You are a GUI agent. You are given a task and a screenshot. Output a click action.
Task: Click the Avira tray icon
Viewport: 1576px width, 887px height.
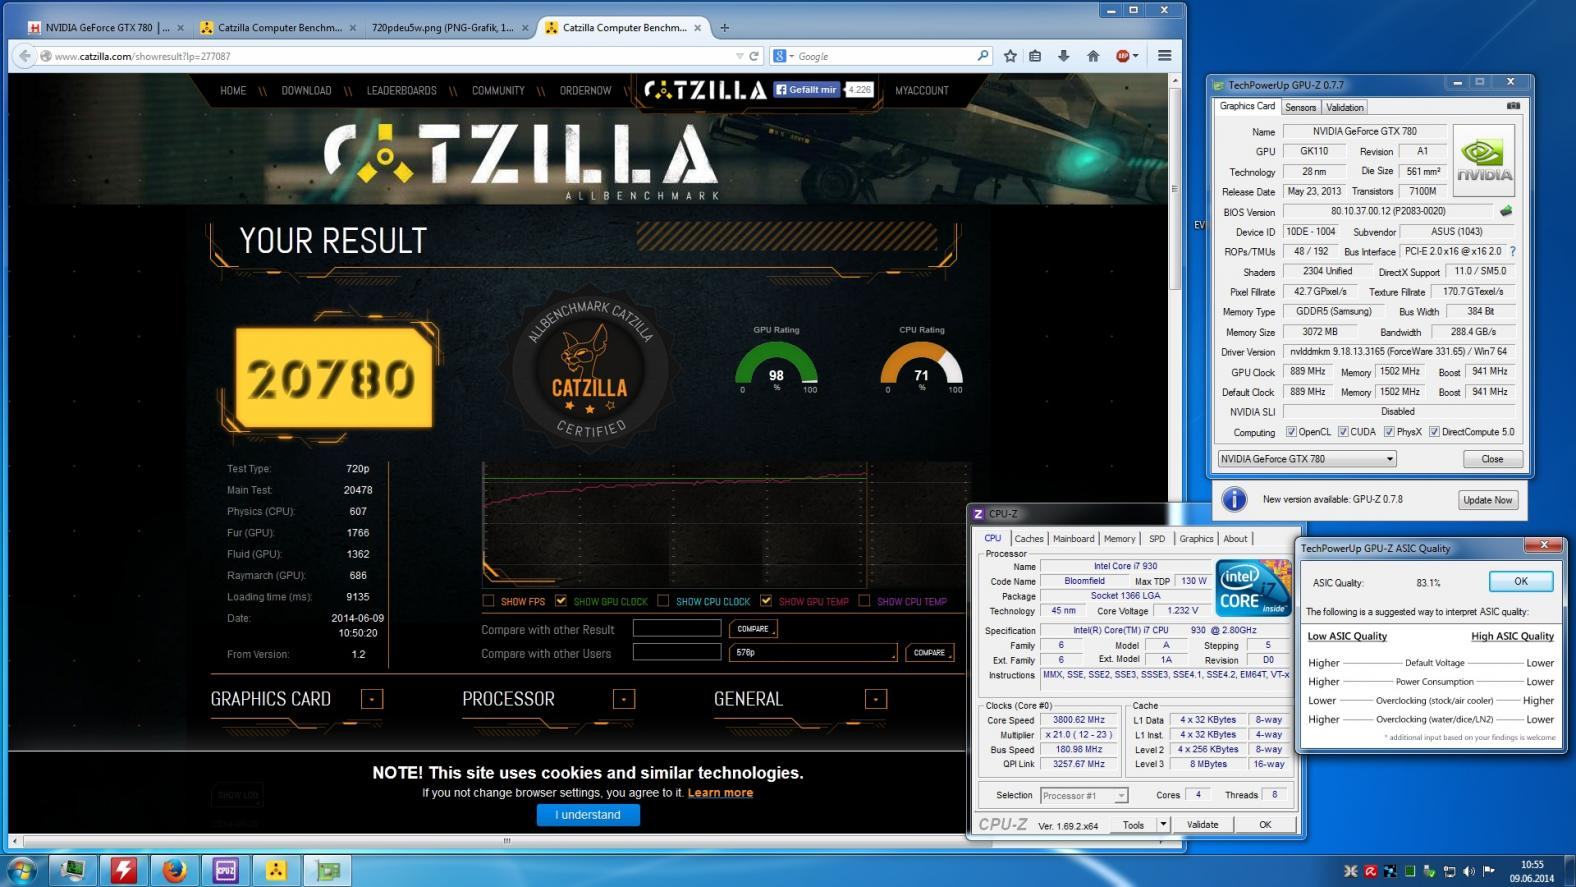pyautogui.click(x=1371, y=871)
